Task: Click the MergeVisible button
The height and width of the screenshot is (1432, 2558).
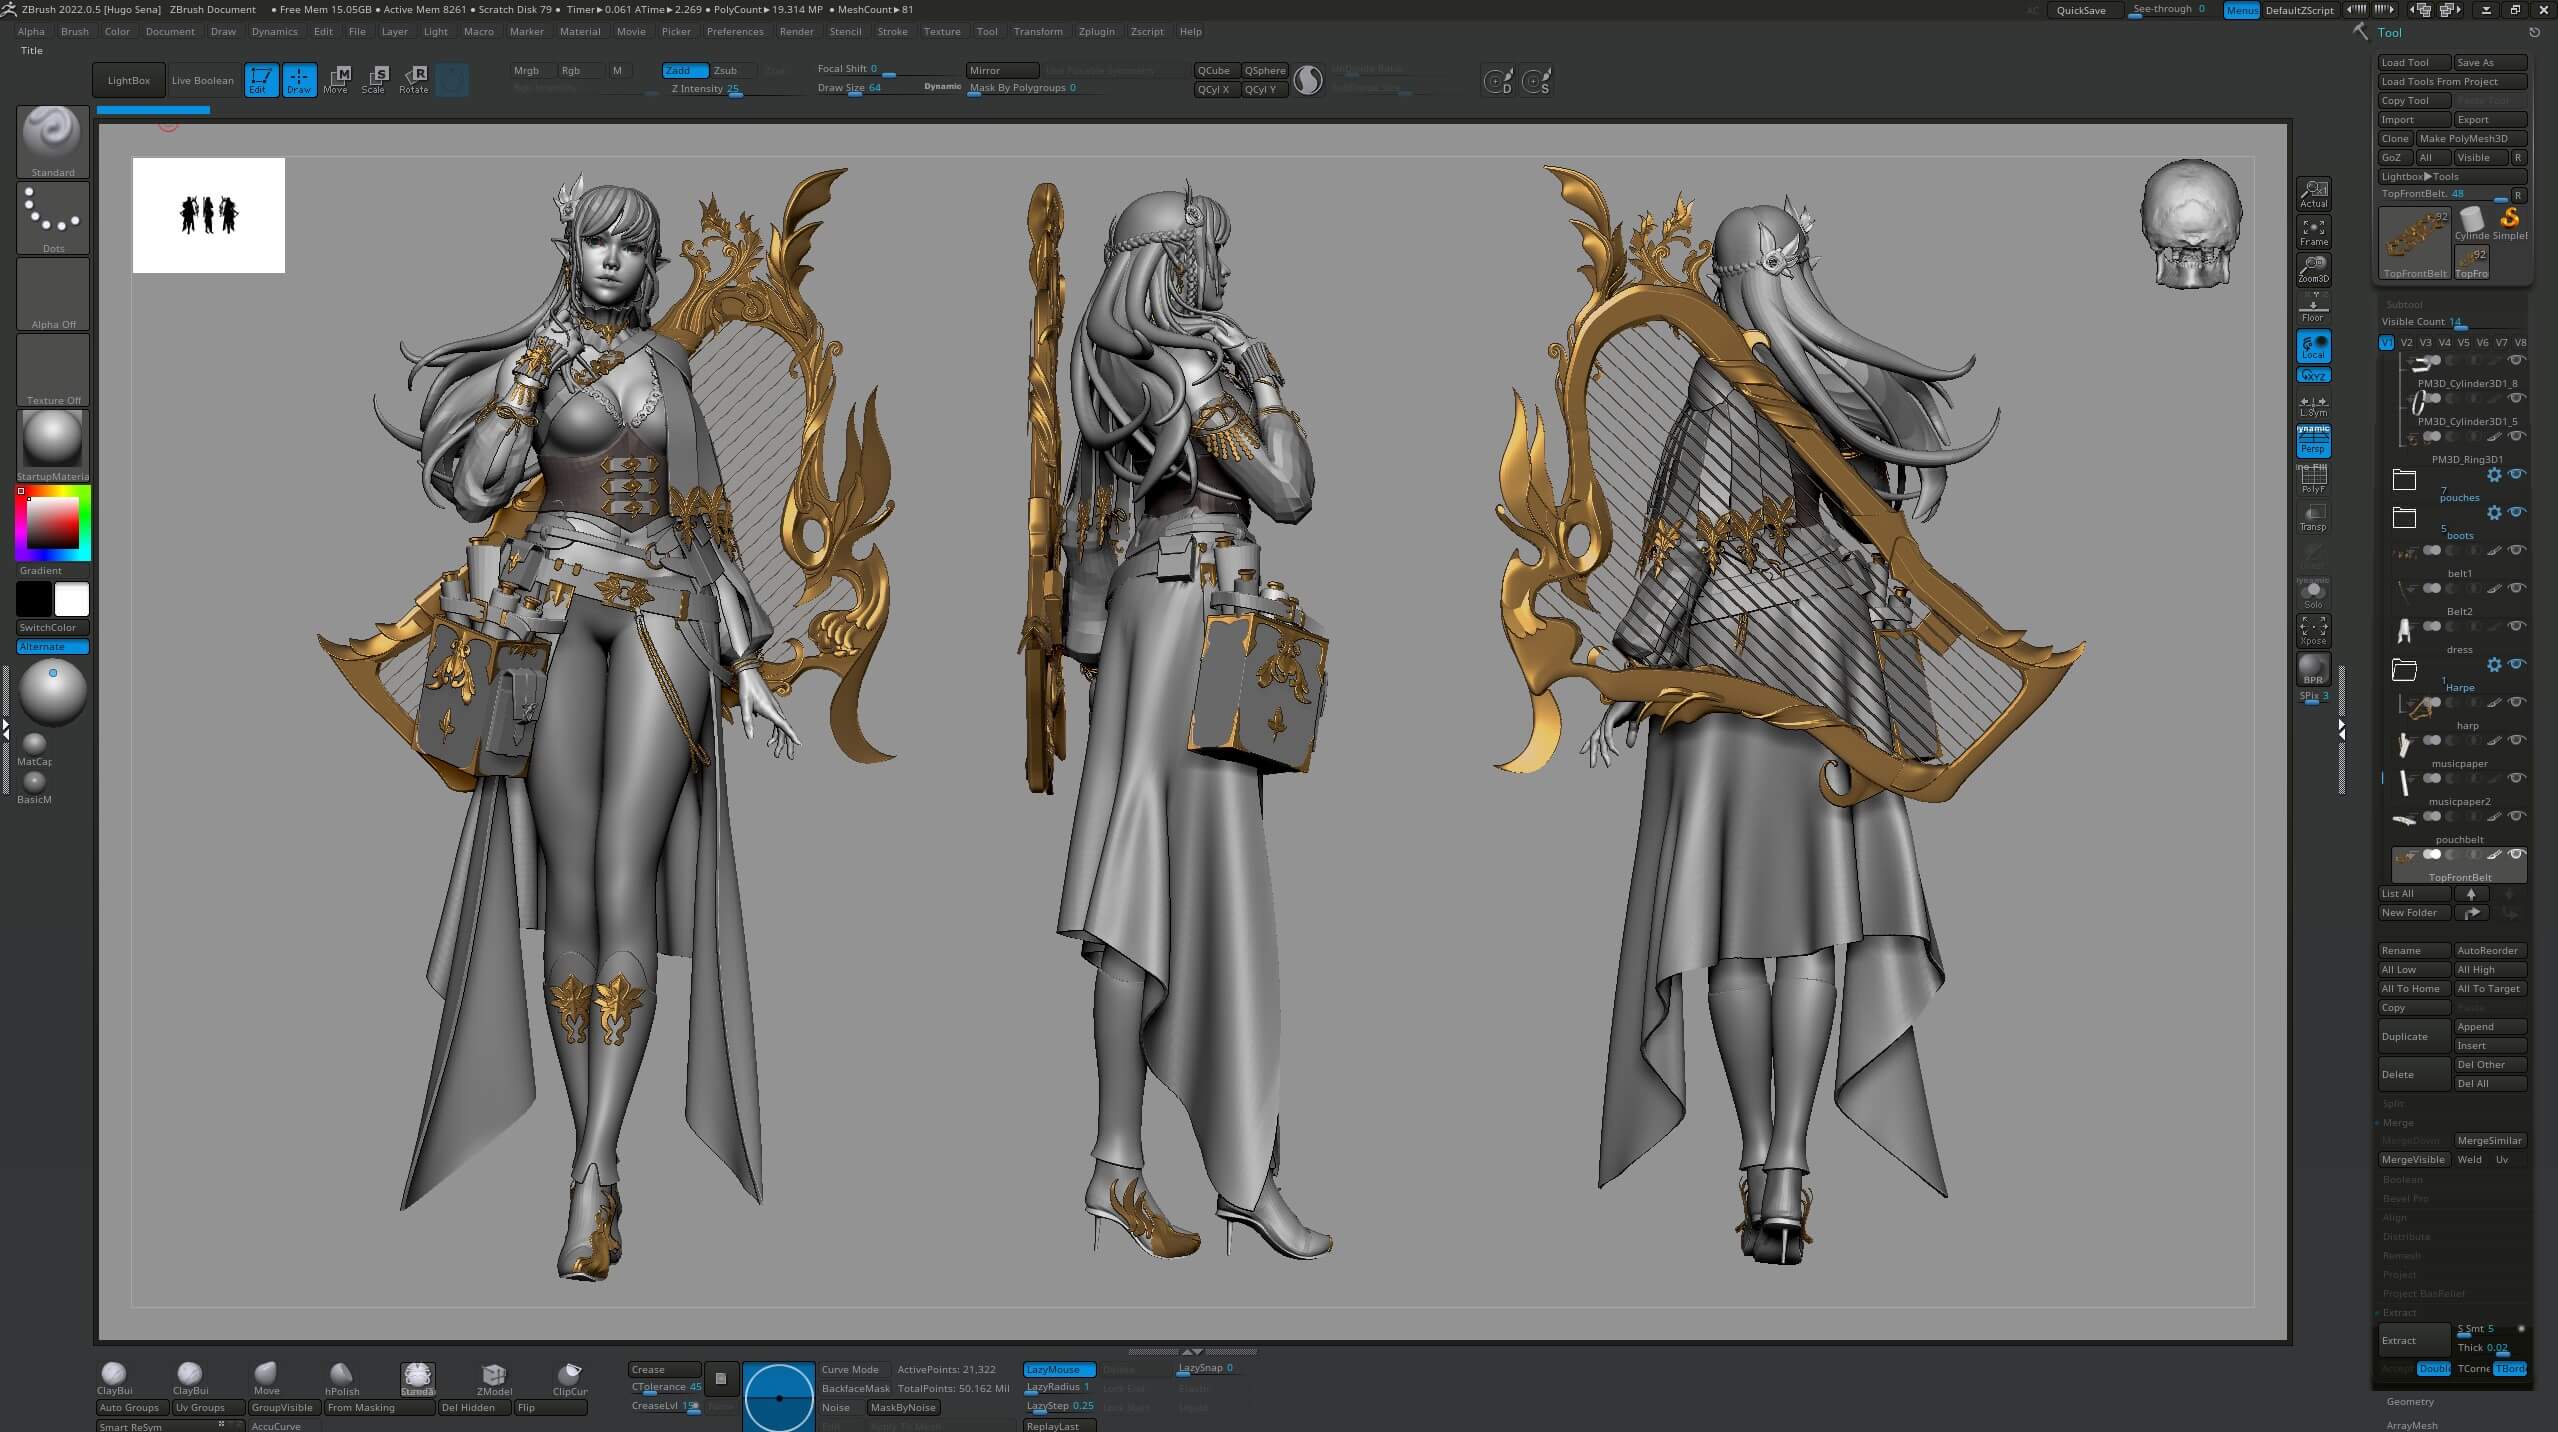Action: tap(2412, 1159)
